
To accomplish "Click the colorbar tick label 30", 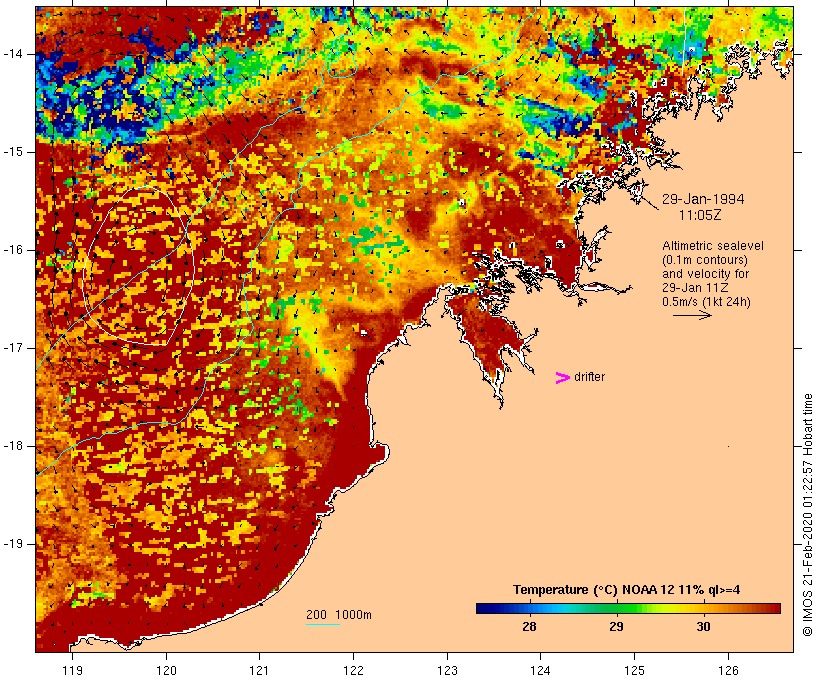I will pyautogui.click(x=703, y=626).
